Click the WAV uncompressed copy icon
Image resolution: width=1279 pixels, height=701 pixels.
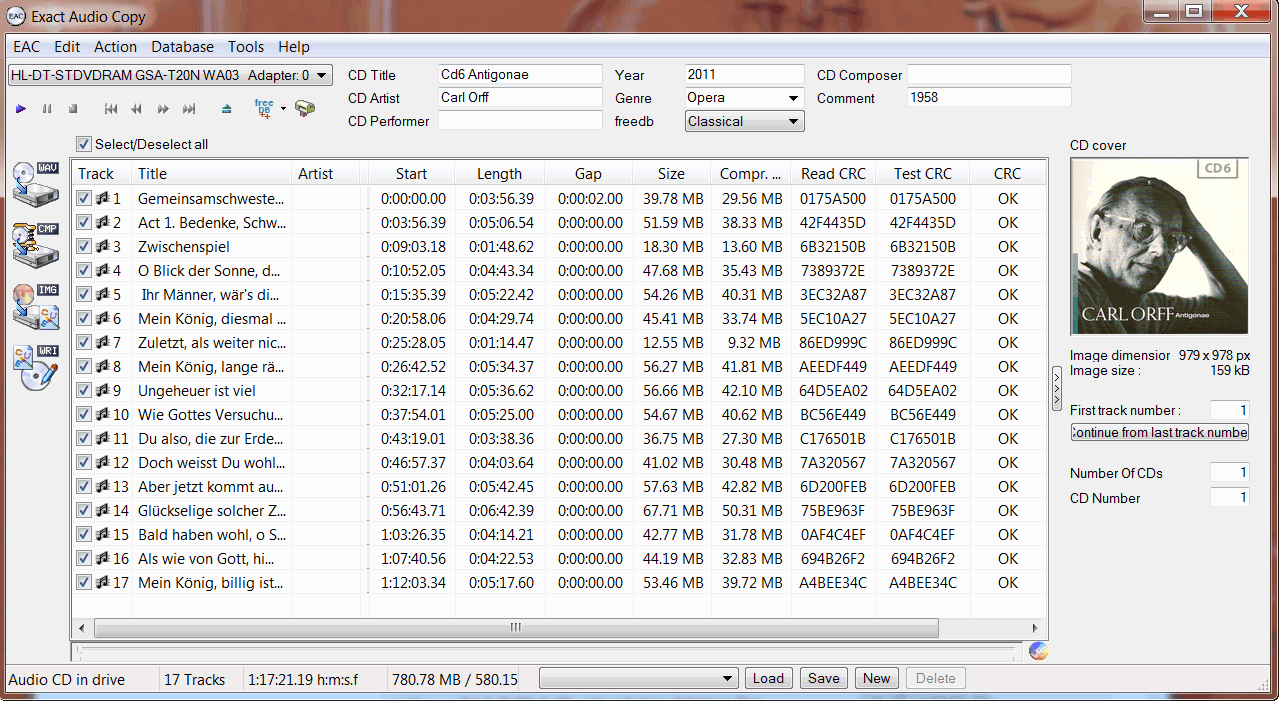tap(36, 183)
